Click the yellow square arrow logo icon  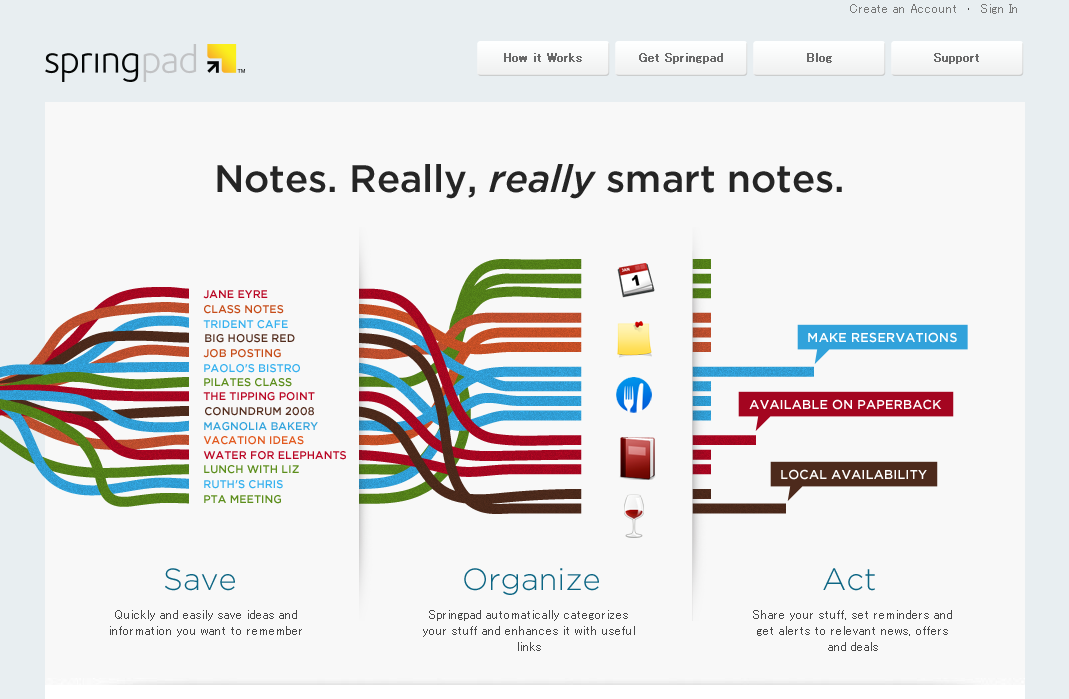click(x=222, y=59)
